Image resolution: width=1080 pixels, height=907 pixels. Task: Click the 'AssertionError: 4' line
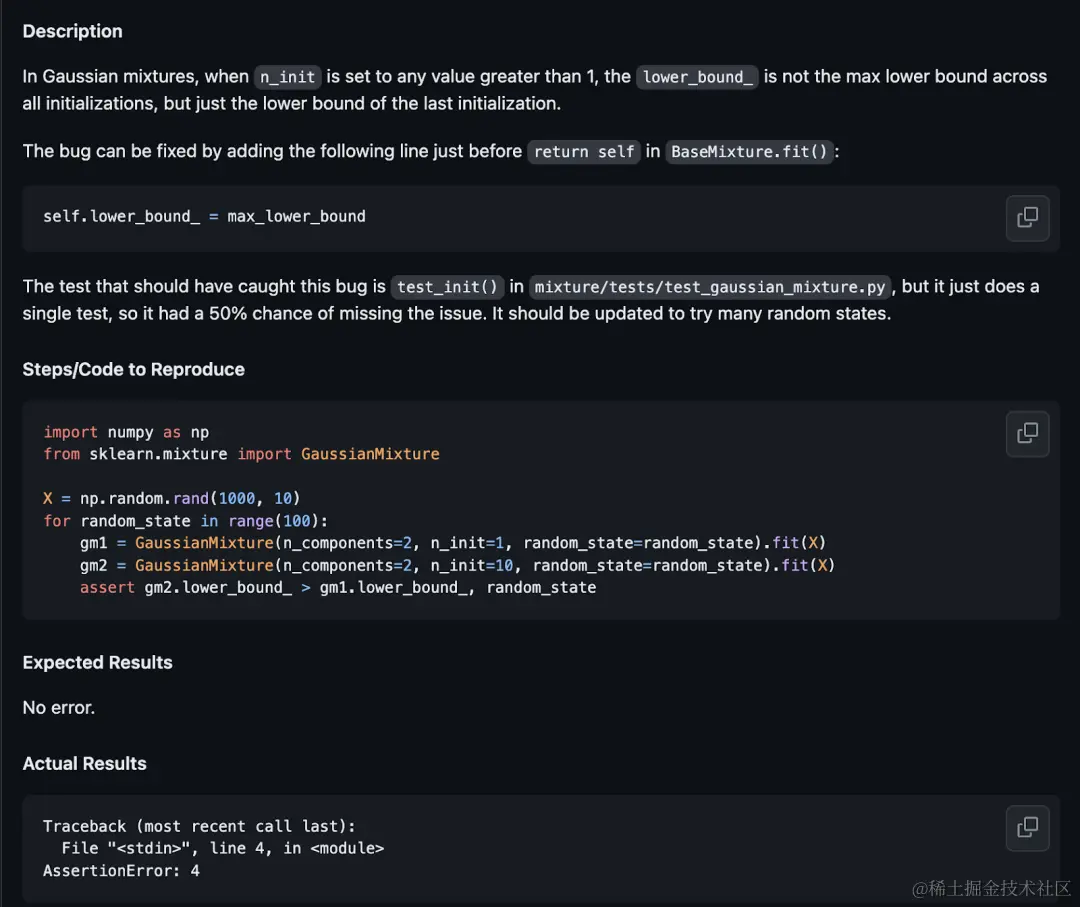click(x=121, y=871)
